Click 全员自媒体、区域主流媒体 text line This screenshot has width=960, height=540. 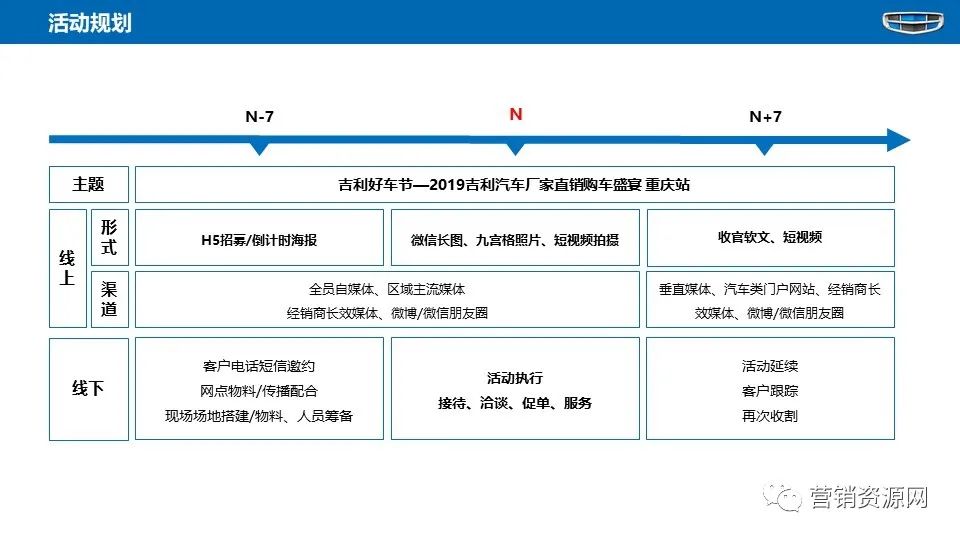[387, 289]
